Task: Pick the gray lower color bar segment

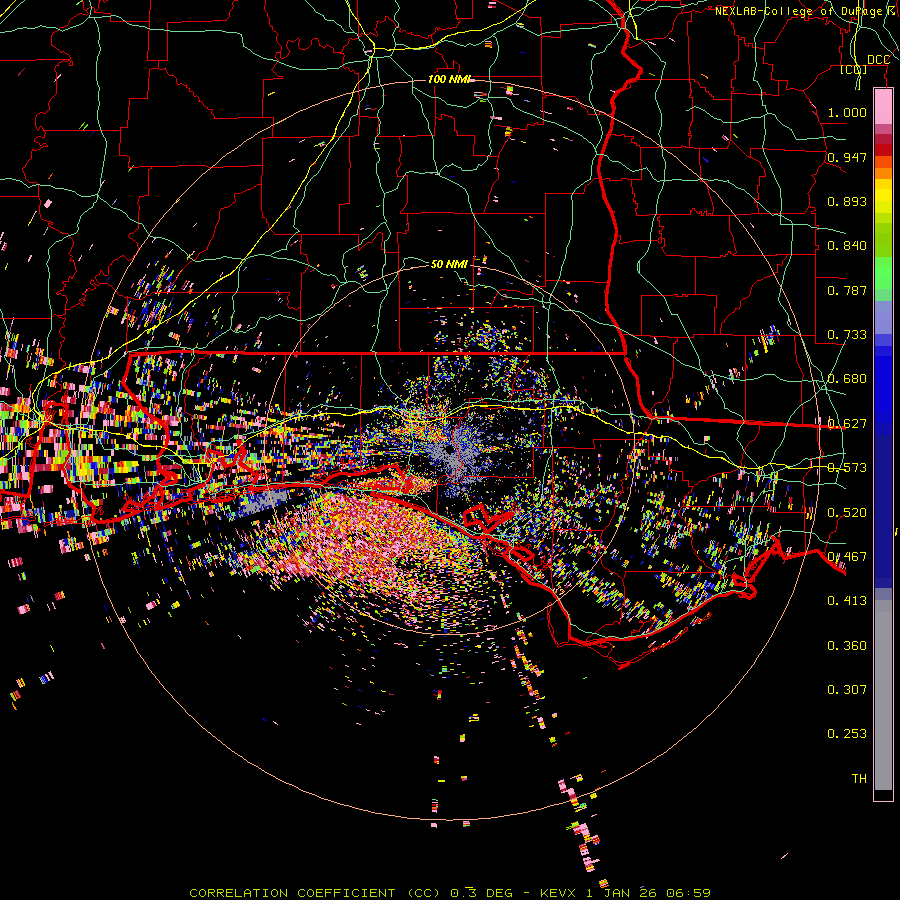Action: tap(883, 695)
